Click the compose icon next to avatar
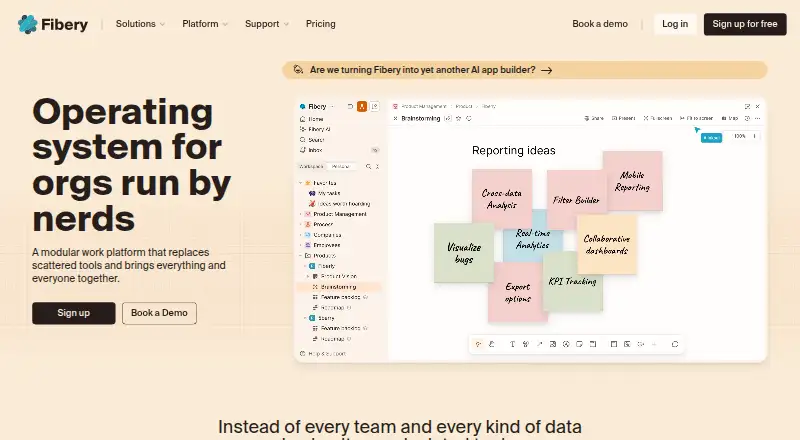 pyautogui.click(x=374, y=107)
